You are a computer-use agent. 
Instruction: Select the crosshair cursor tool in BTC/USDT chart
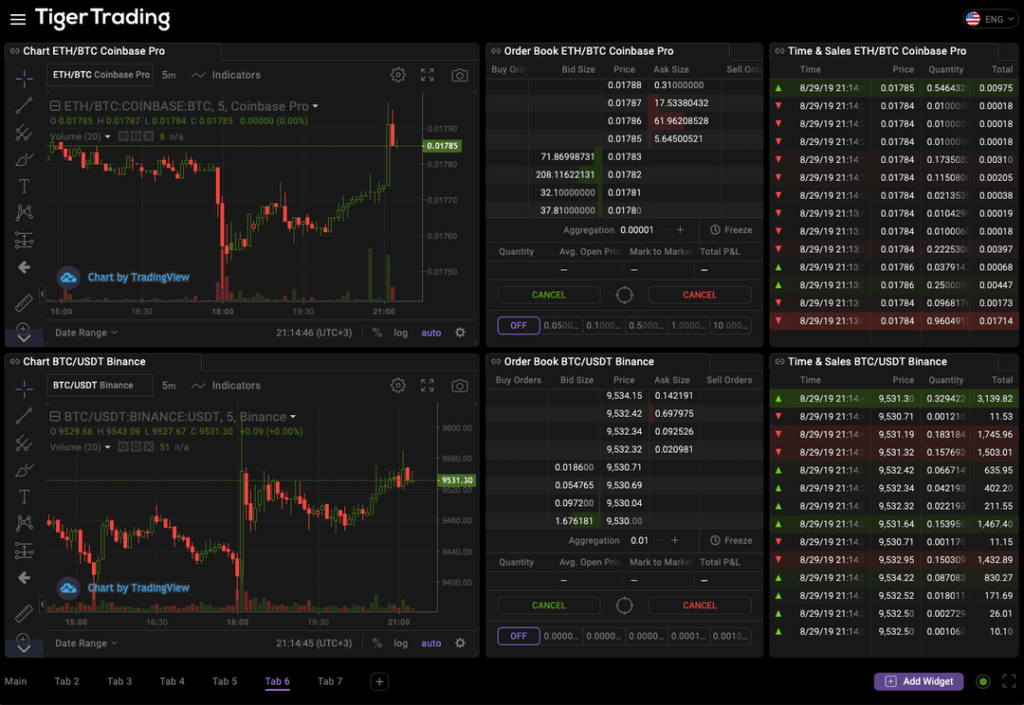tap(24, 389)
